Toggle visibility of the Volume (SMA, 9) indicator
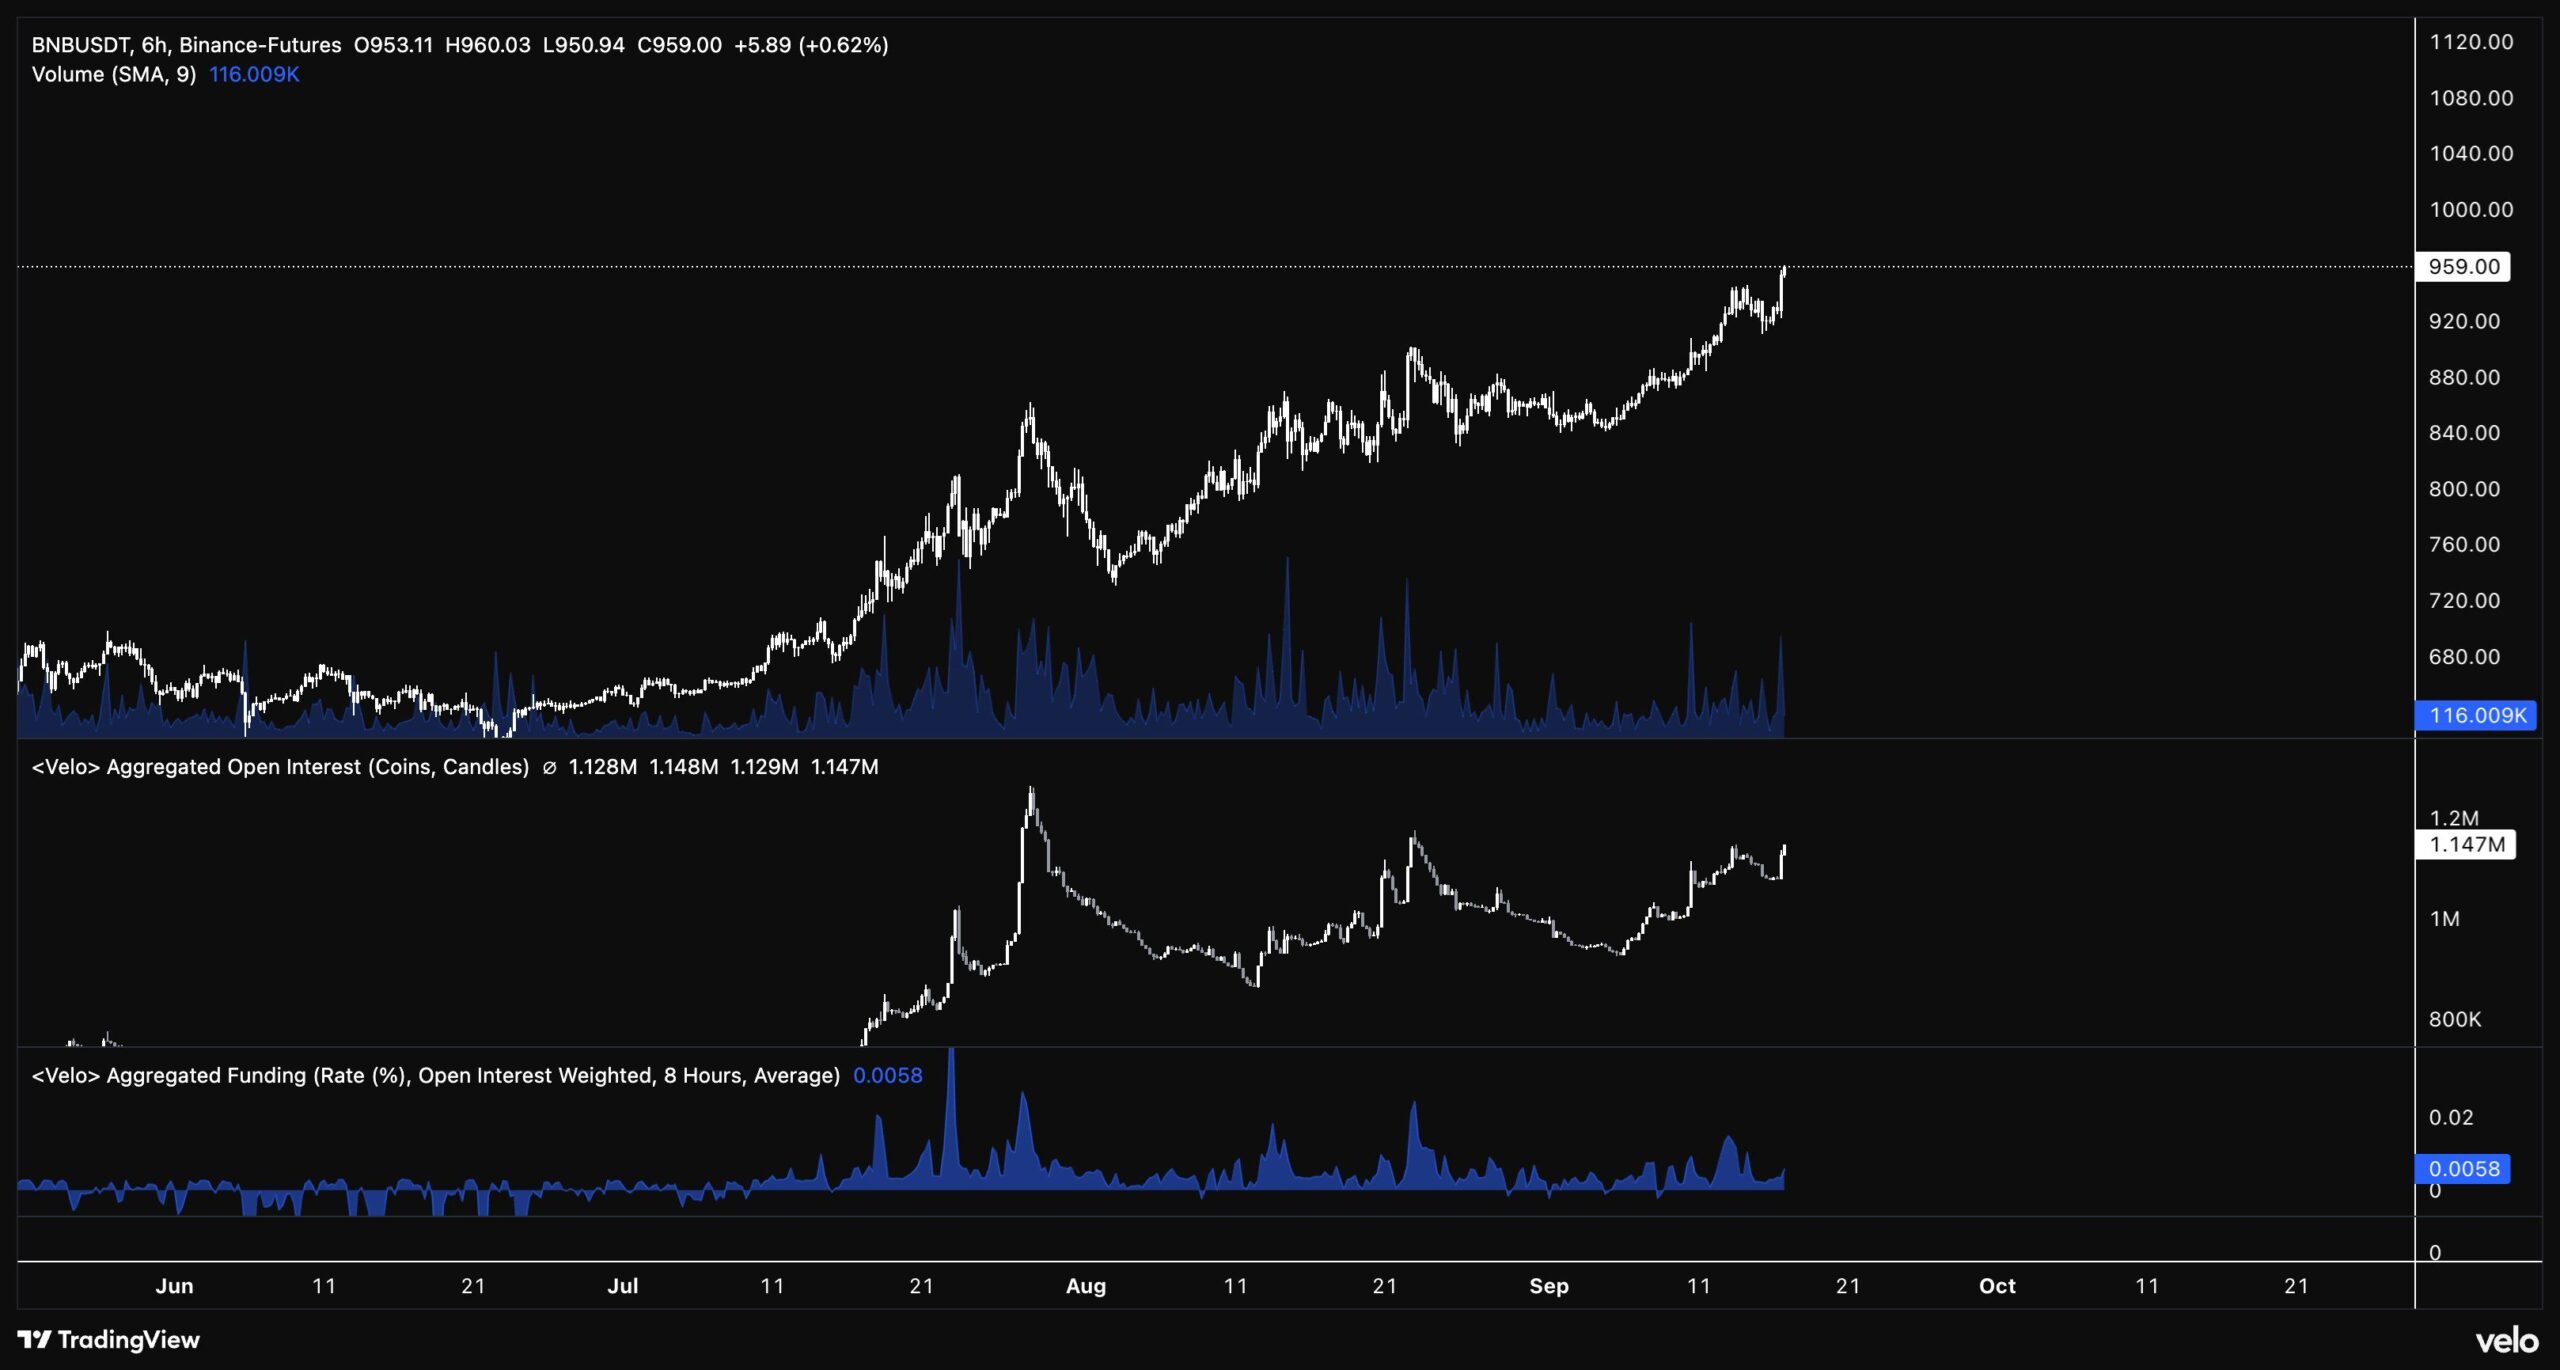Image resolution: width=2560 pixels, height=1370 pixels. pyautogui.click(x=115, y=74)
